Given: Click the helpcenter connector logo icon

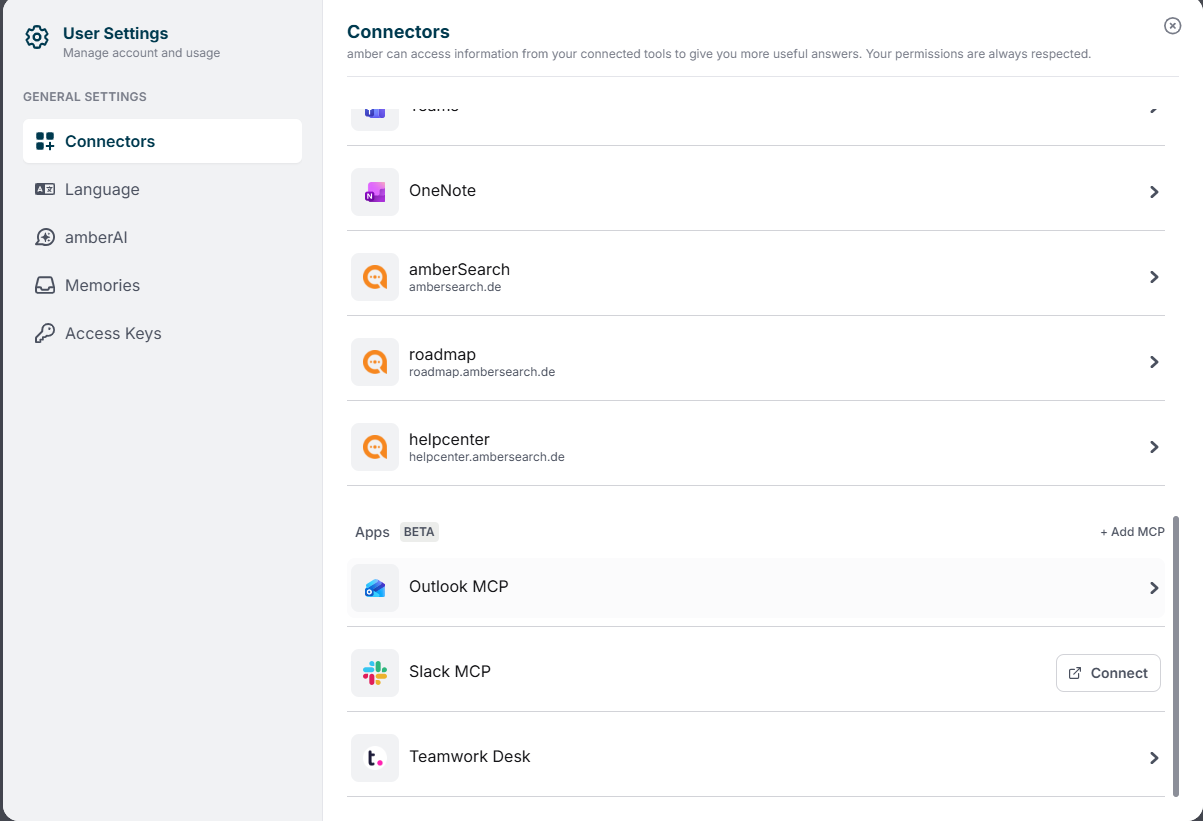Looking at the screenshot, I should (x=375, y=447).
